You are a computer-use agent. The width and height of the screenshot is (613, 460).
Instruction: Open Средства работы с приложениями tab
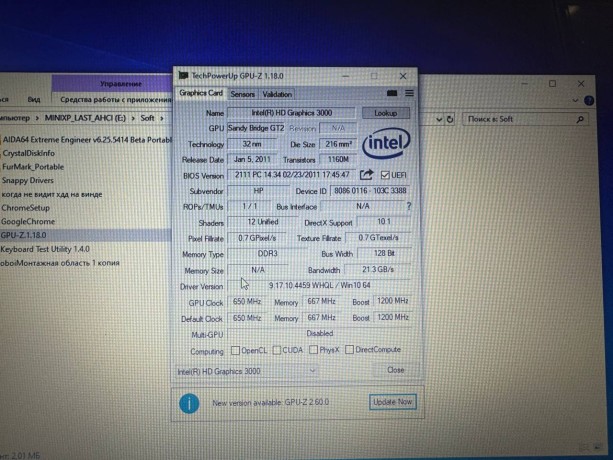[116, 100]
